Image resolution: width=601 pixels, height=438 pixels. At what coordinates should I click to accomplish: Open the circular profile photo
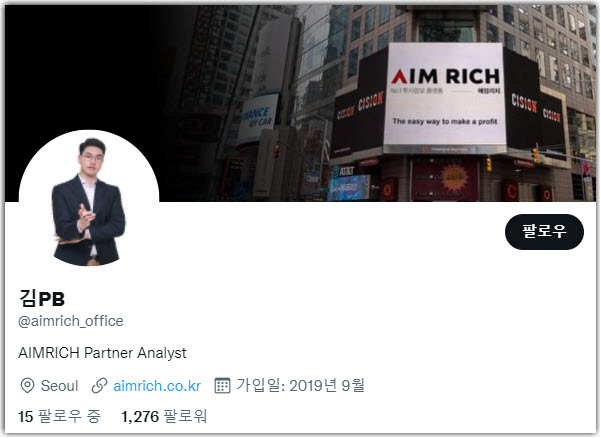pos(89,199)
